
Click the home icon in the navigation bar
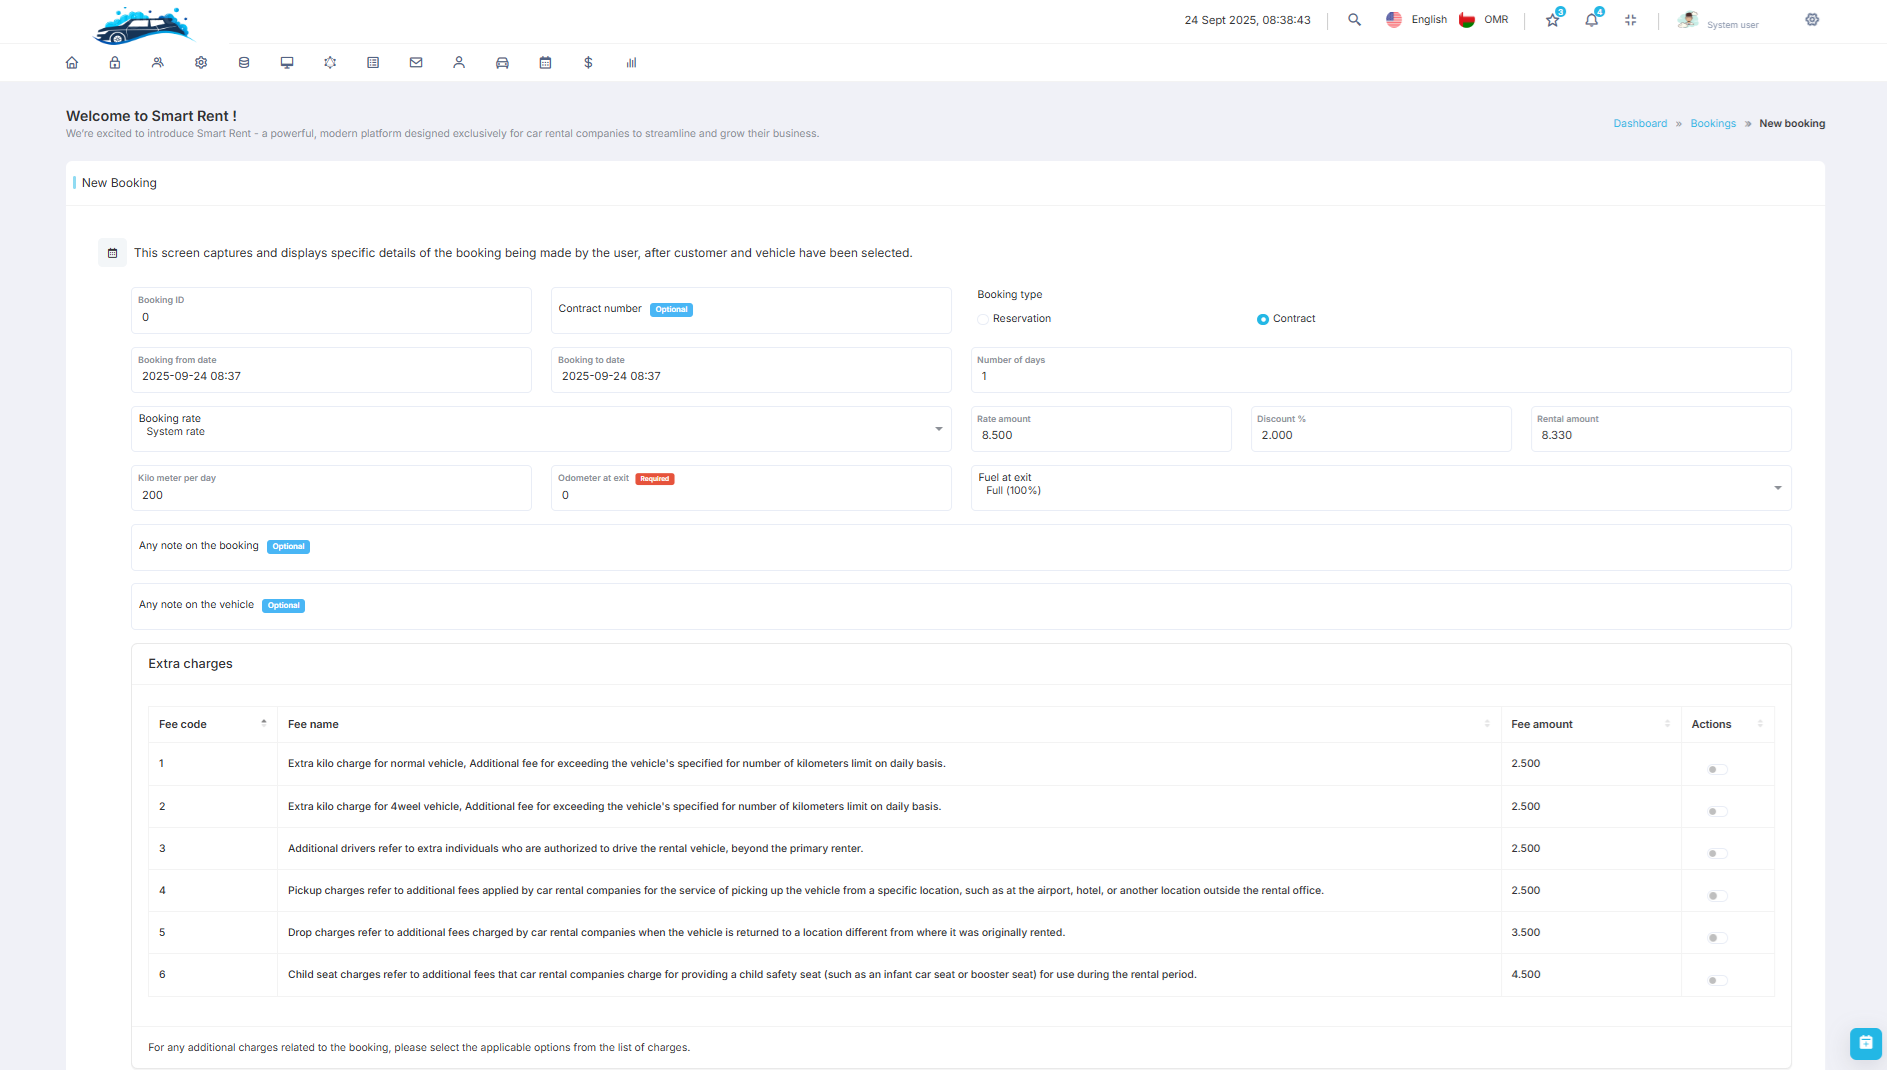tap(72, 63)
